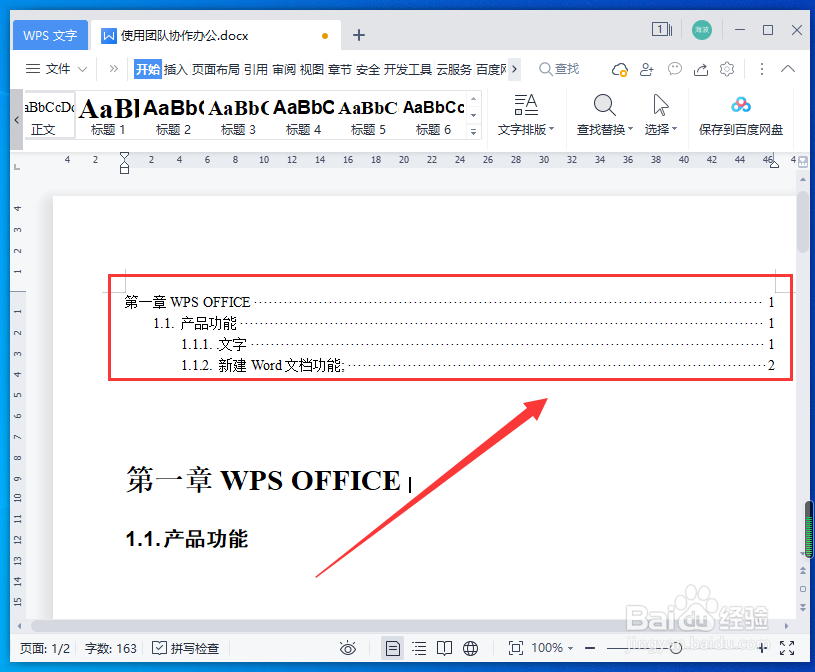This screenshot has height=672, width=815.
Task: Collapse the ribbon with up chevron
Action: click(788, 69)
